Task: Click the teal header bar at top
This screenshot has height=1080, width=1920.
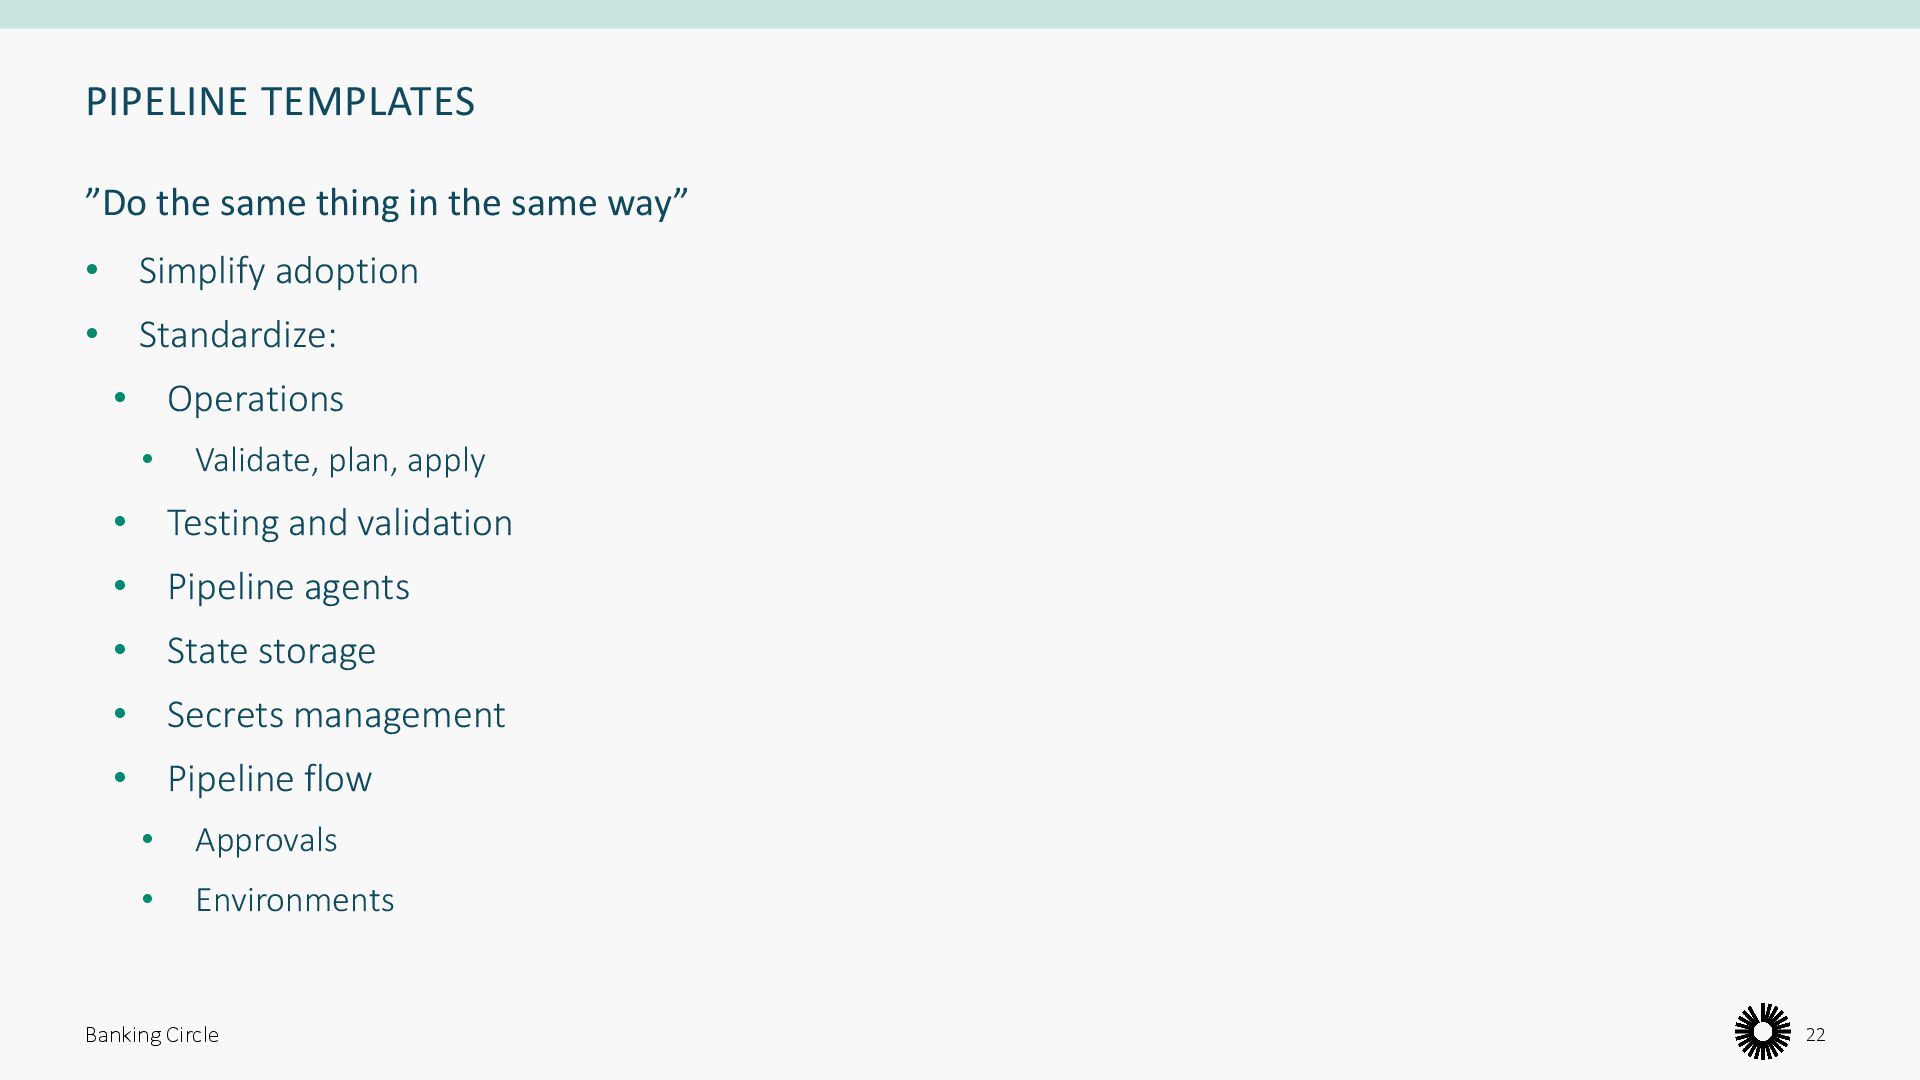Action: click(x=960, y=14)
